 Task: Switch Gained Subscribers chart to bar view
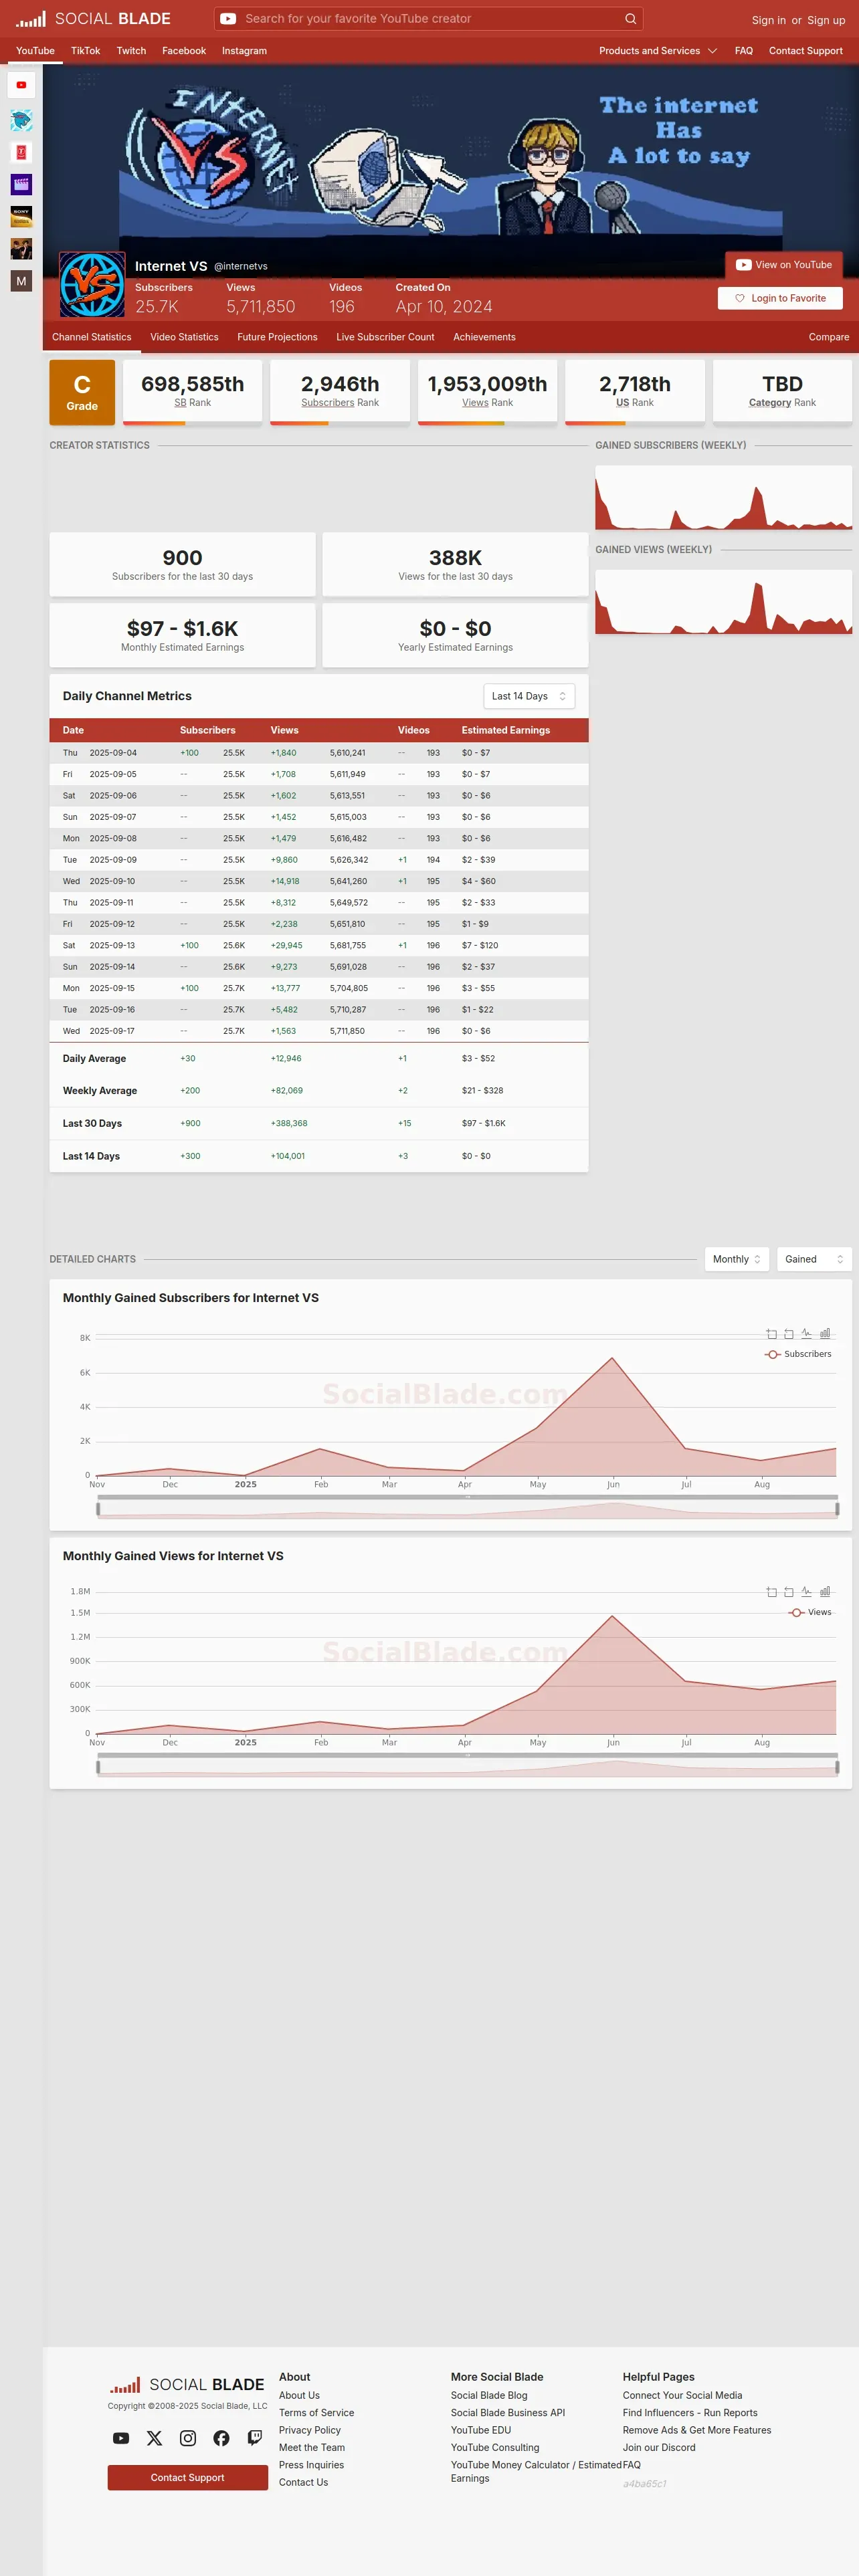[x=825, y=1334]
